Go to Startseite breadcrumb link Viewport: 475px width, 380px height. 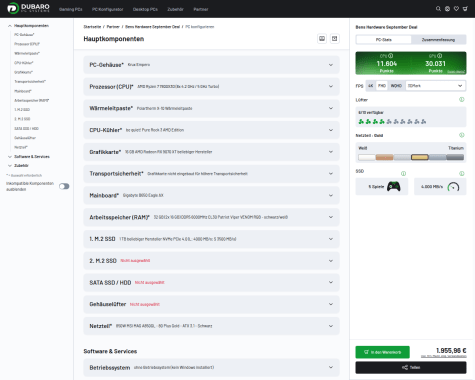(92, 27)
